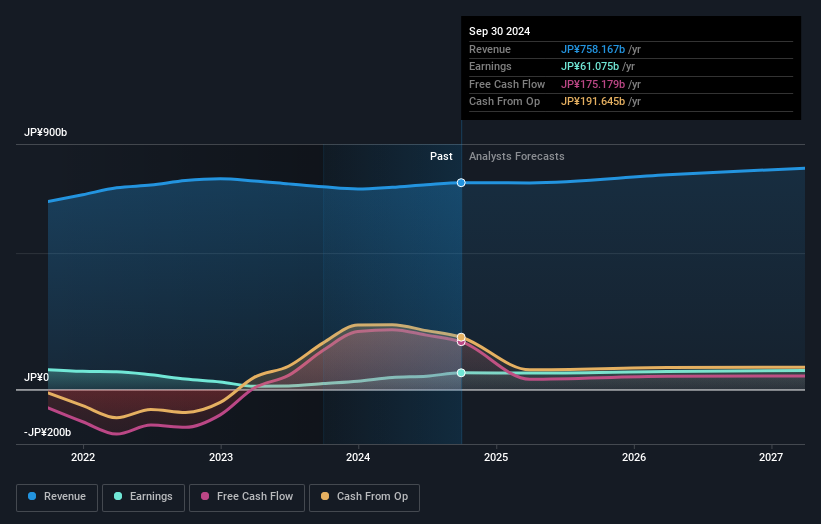The image size is (821, 524).
Task: Toggle the Cash From Op legend button
Action: click(x=364, y=497)
